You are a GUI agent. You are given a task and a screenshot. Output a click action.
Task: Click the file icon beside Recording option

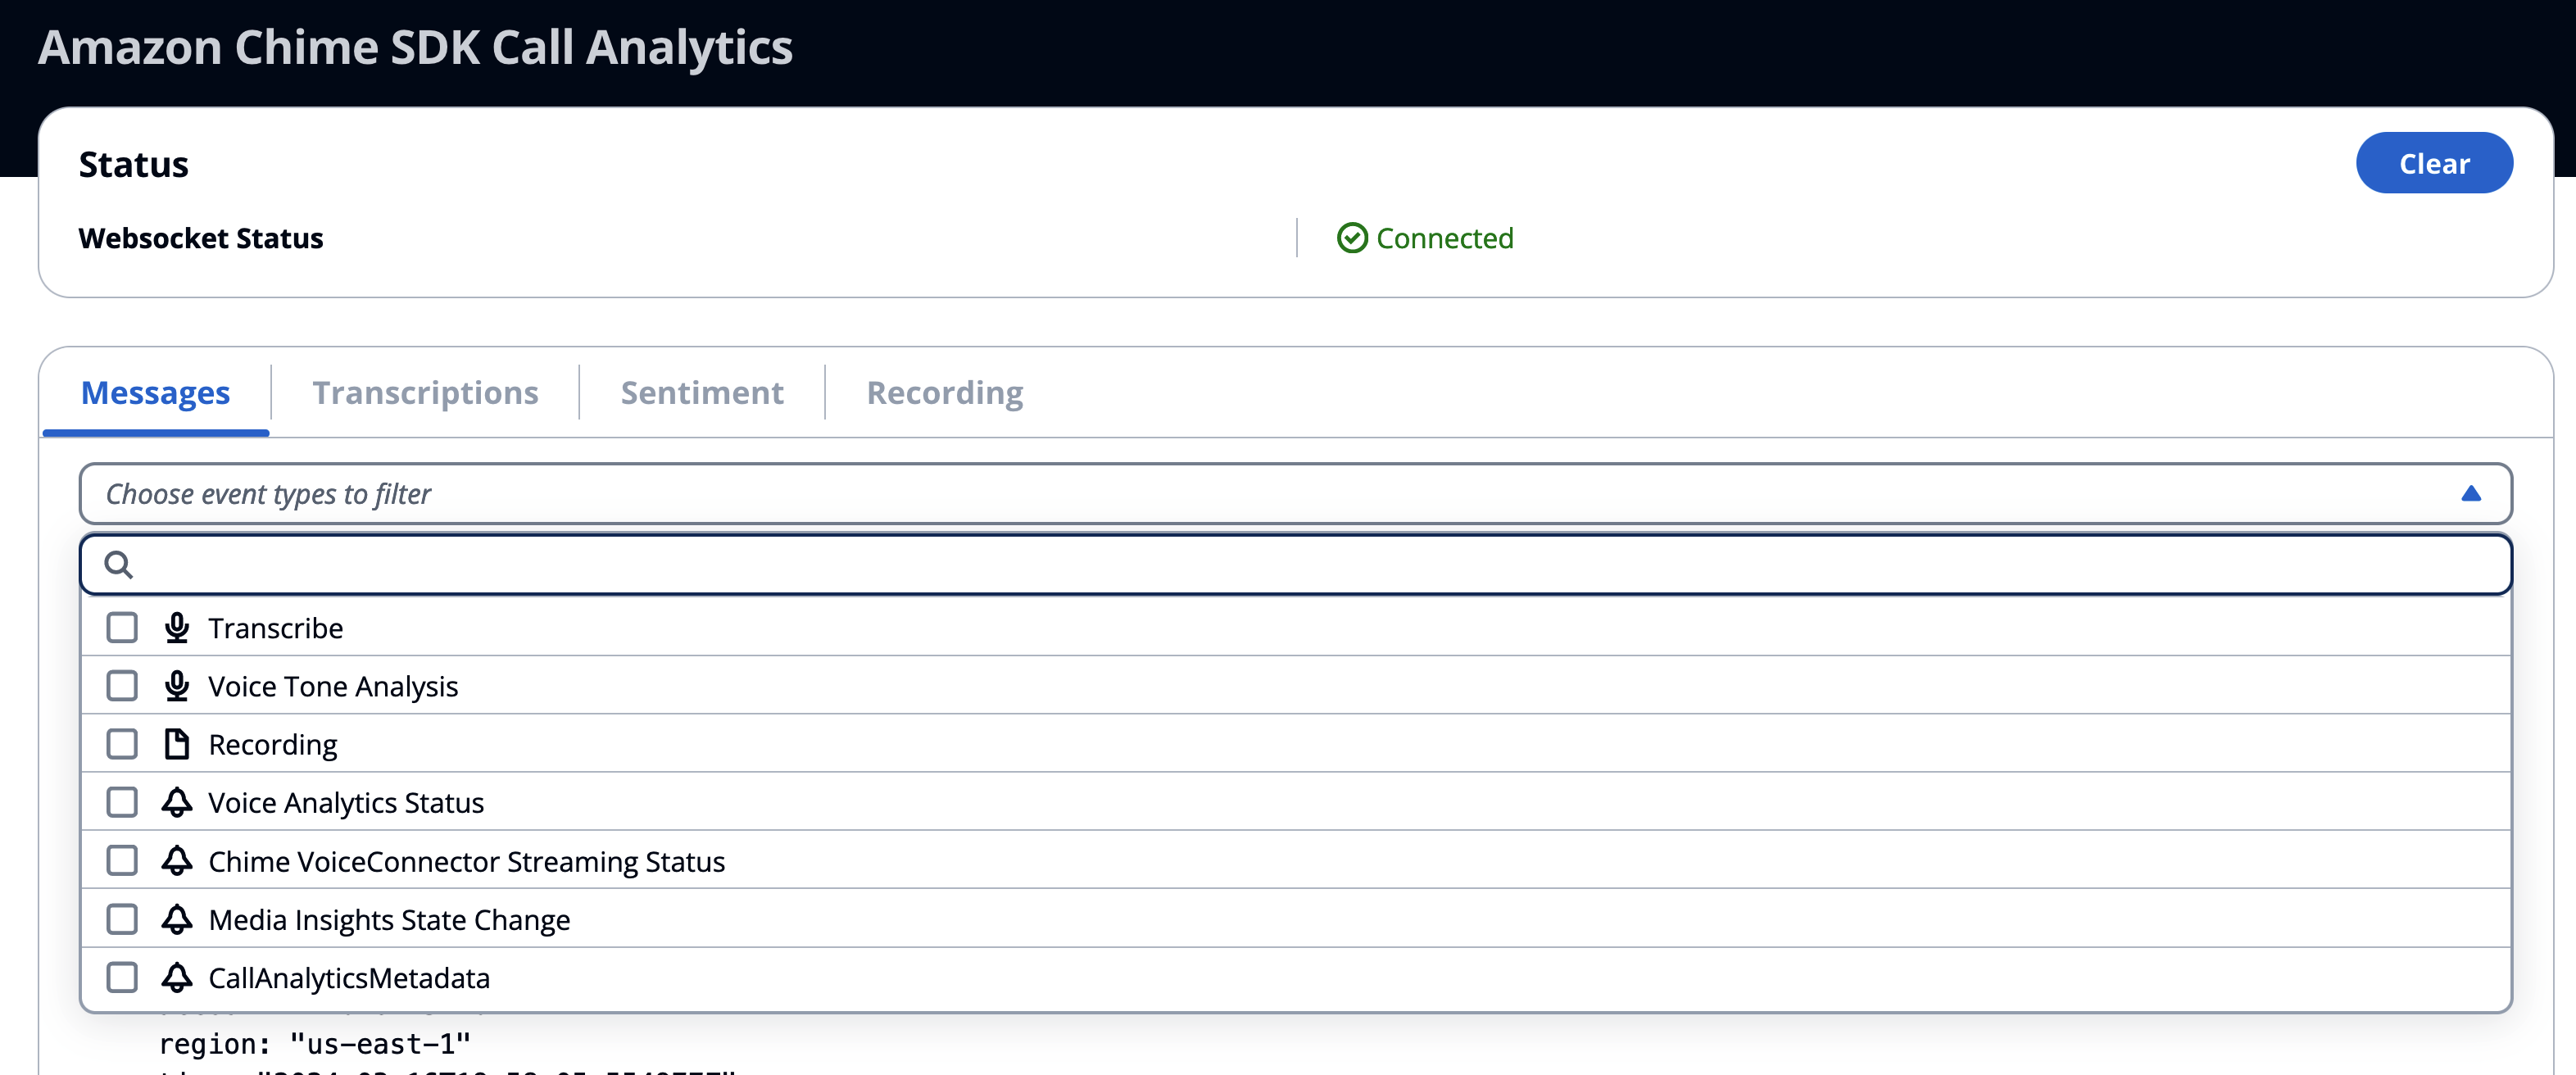(177, 744)
